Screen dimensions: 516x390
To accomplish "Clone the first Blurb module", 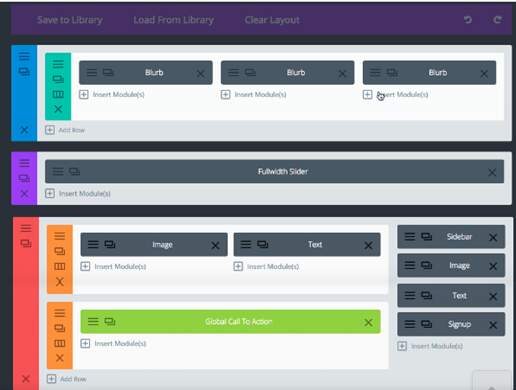I will 108,72.
